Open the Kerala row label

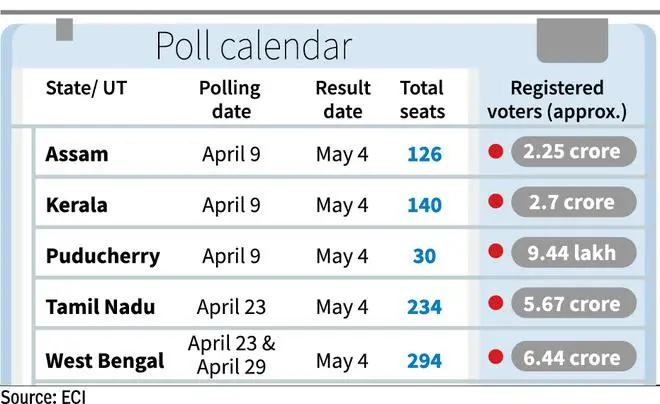coord(77,205)
